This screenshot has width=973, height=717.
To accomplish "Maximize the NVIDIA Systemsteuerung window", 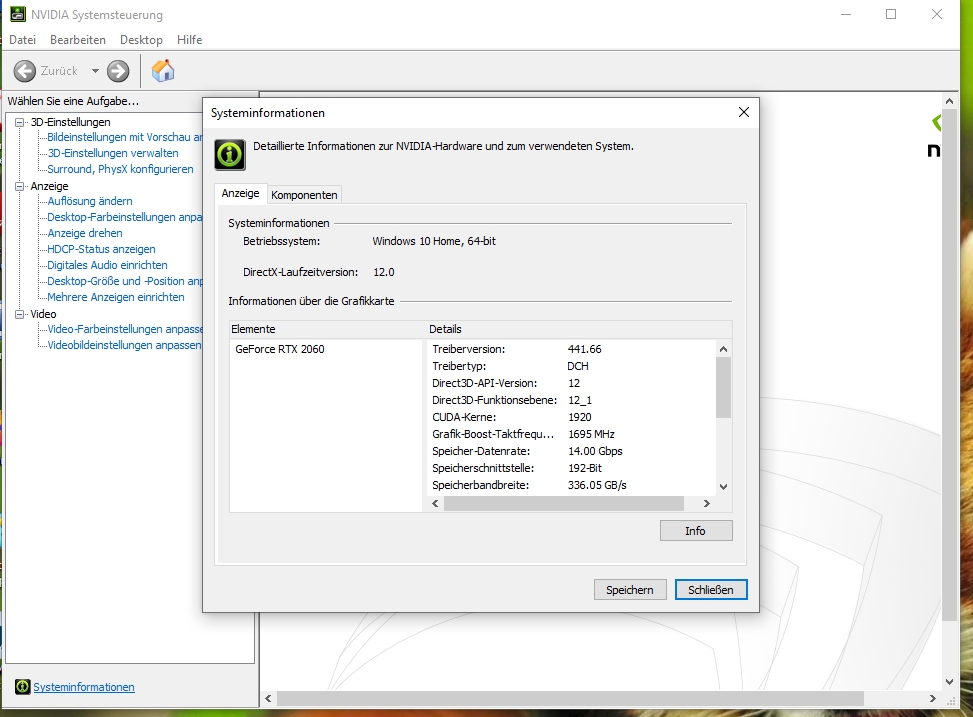I will click(891, 14).
